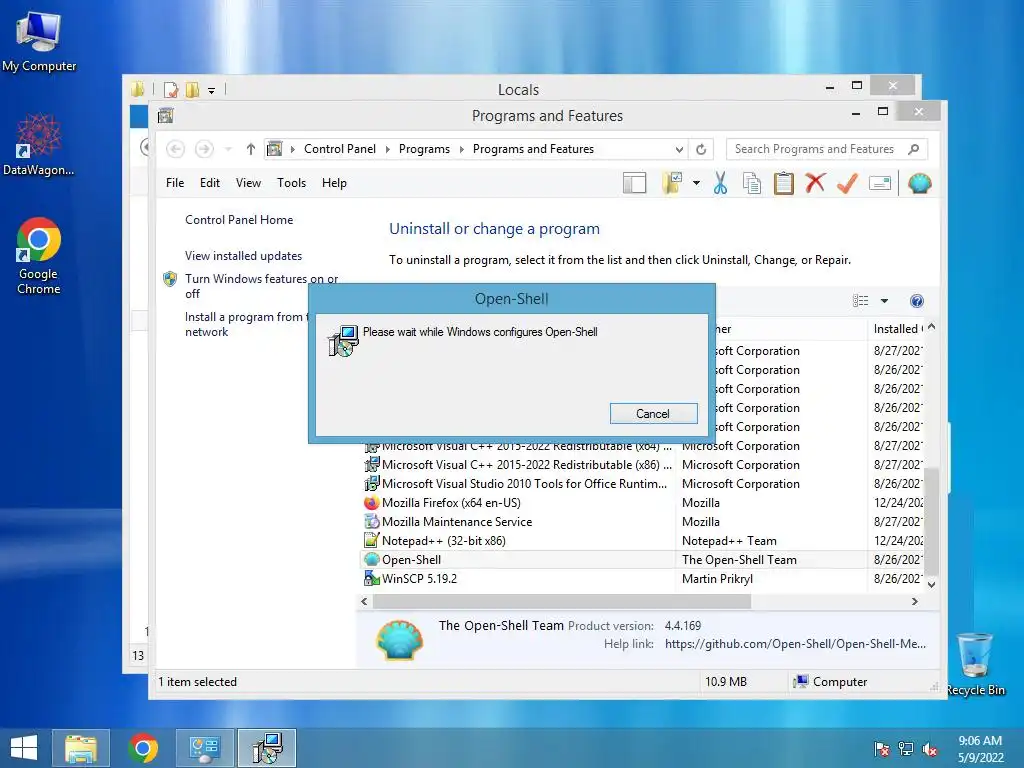The width and height of the screenshot is (1024, 768).
Task: Open Google Chrome desktop shortcut
Action: point(39,255)
